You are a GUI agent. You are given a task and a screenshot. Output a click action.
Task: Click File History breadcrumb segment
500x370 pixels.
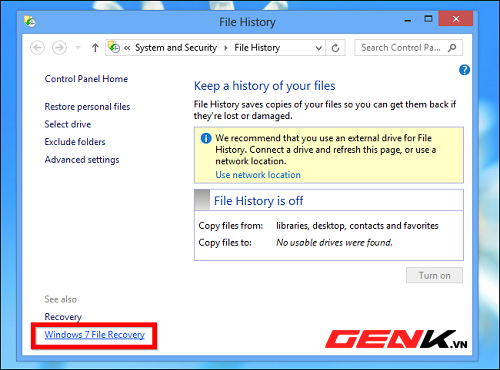(x=257, y=48)
